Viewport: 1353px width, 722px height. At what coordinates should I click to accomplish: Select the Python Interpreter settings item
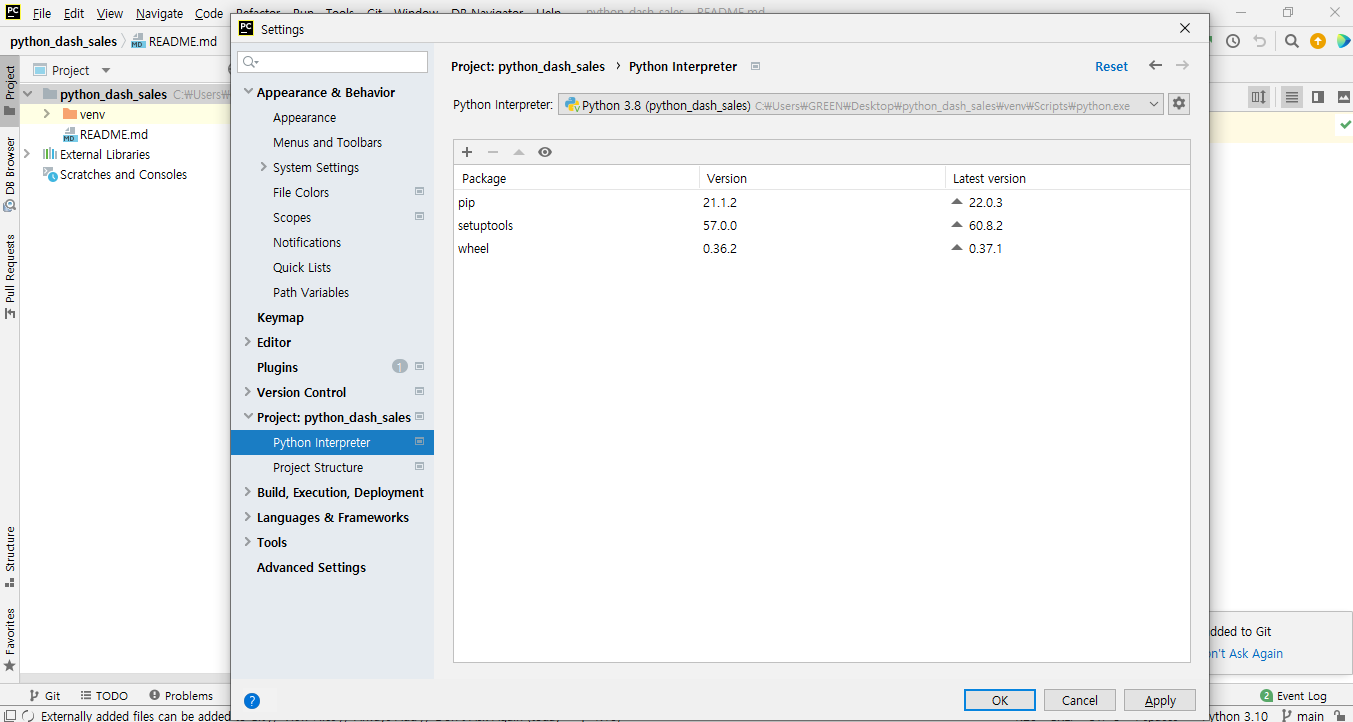click(x=332, y=442)
